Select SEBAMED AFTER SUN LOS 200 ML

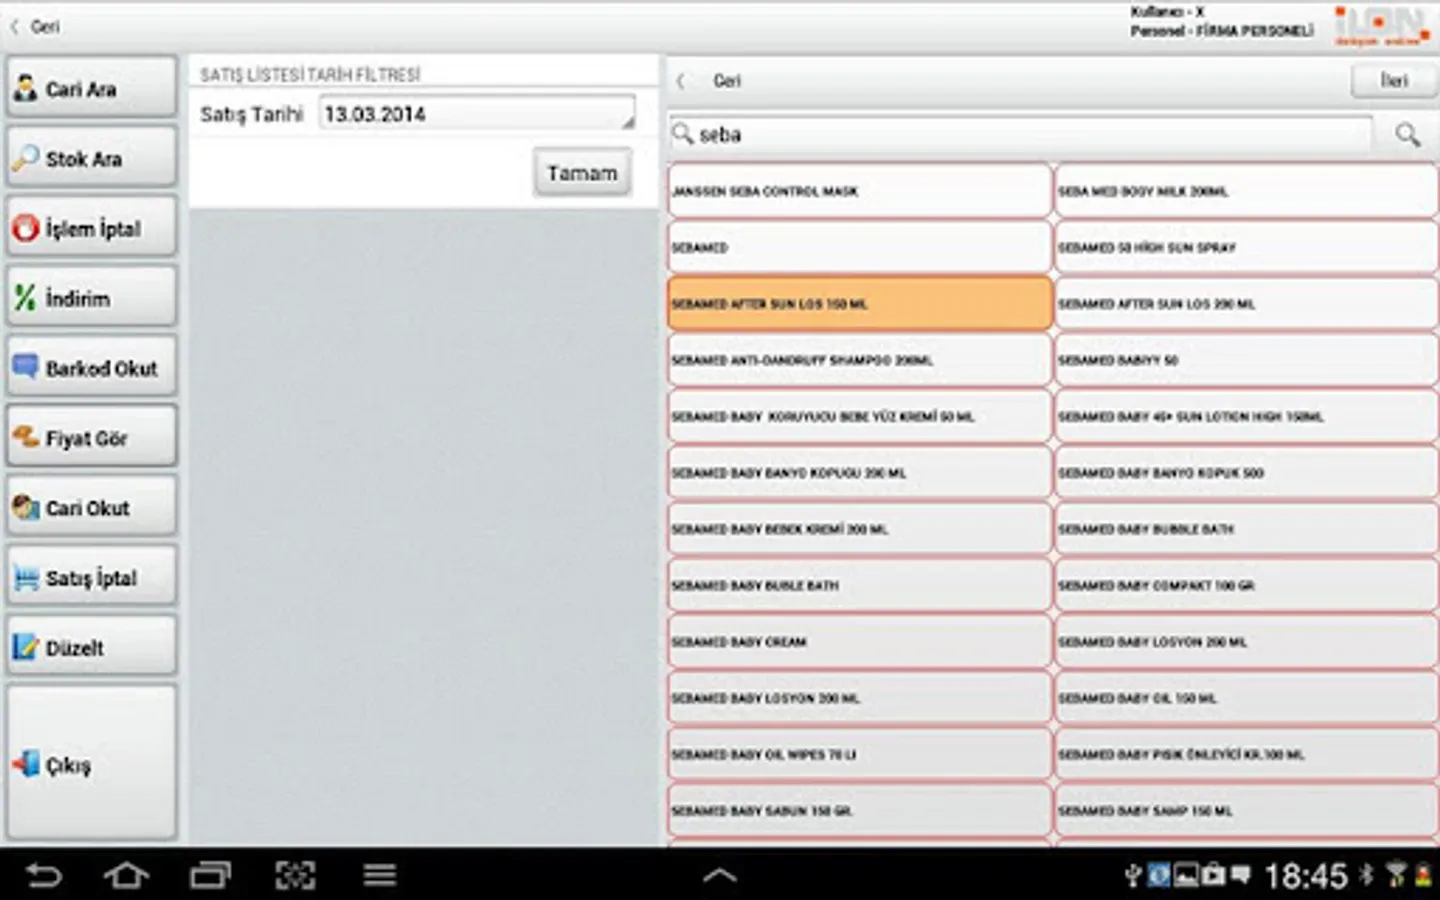click(x=1246, y=304)
